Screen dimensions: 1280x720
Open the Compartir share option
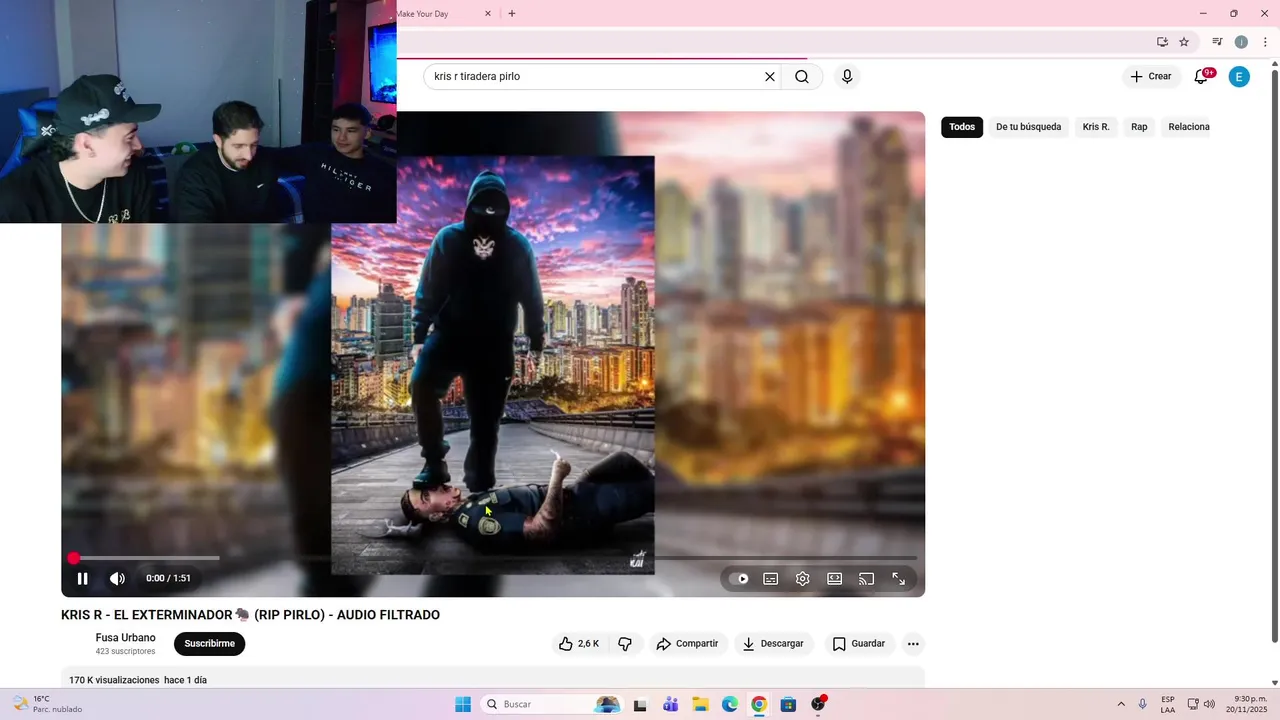(687, 644)
